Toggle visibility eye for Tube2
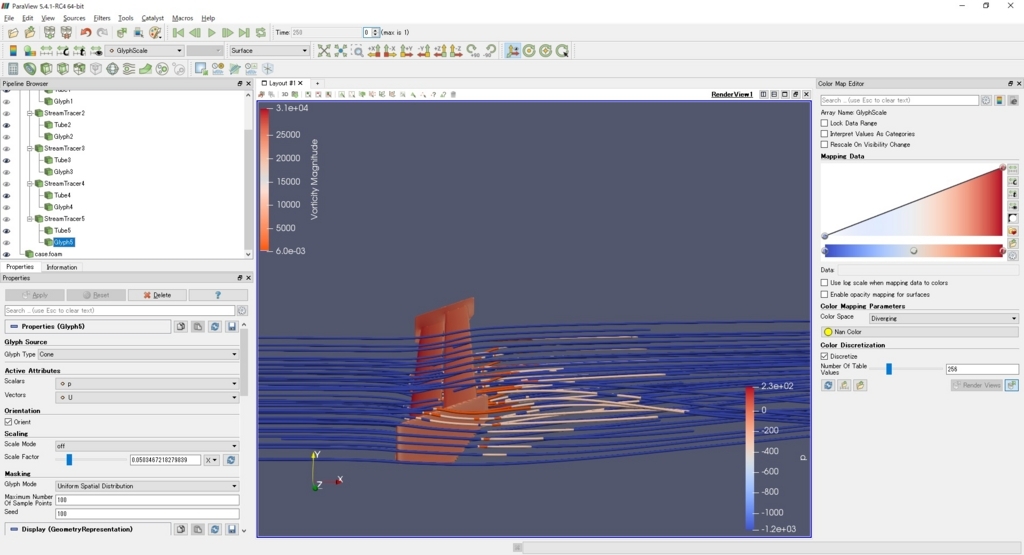 coord(7,125)
